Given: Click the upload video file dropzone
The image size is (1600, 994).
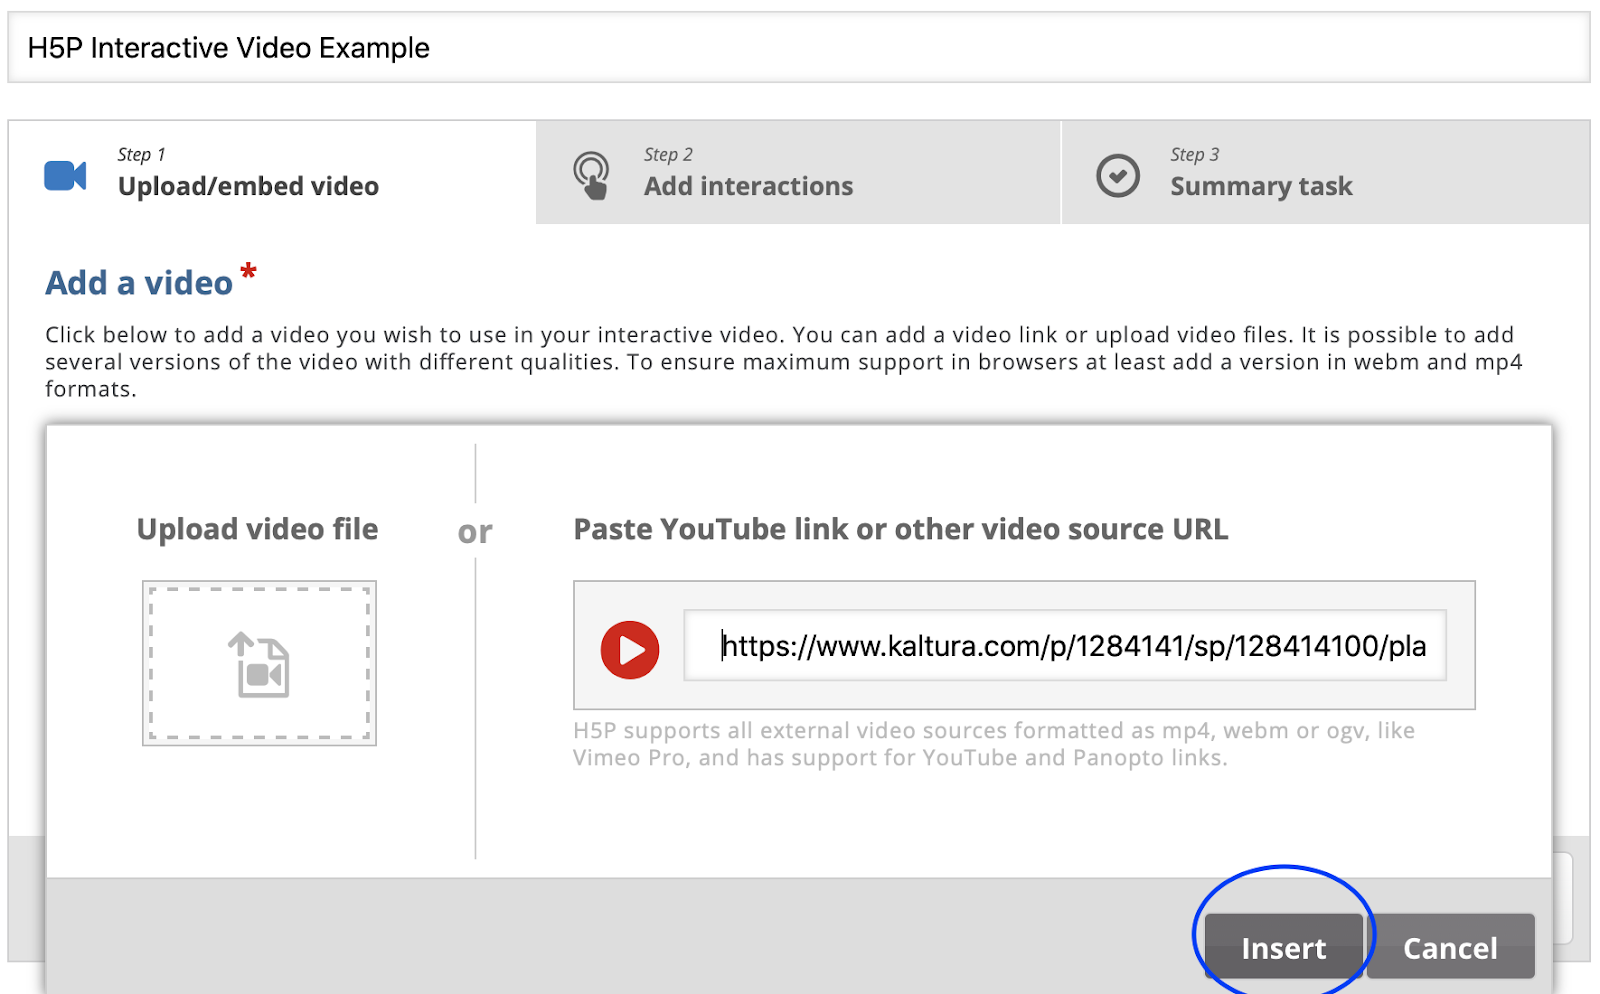Looking at the screenshot, I should [259, 663].
